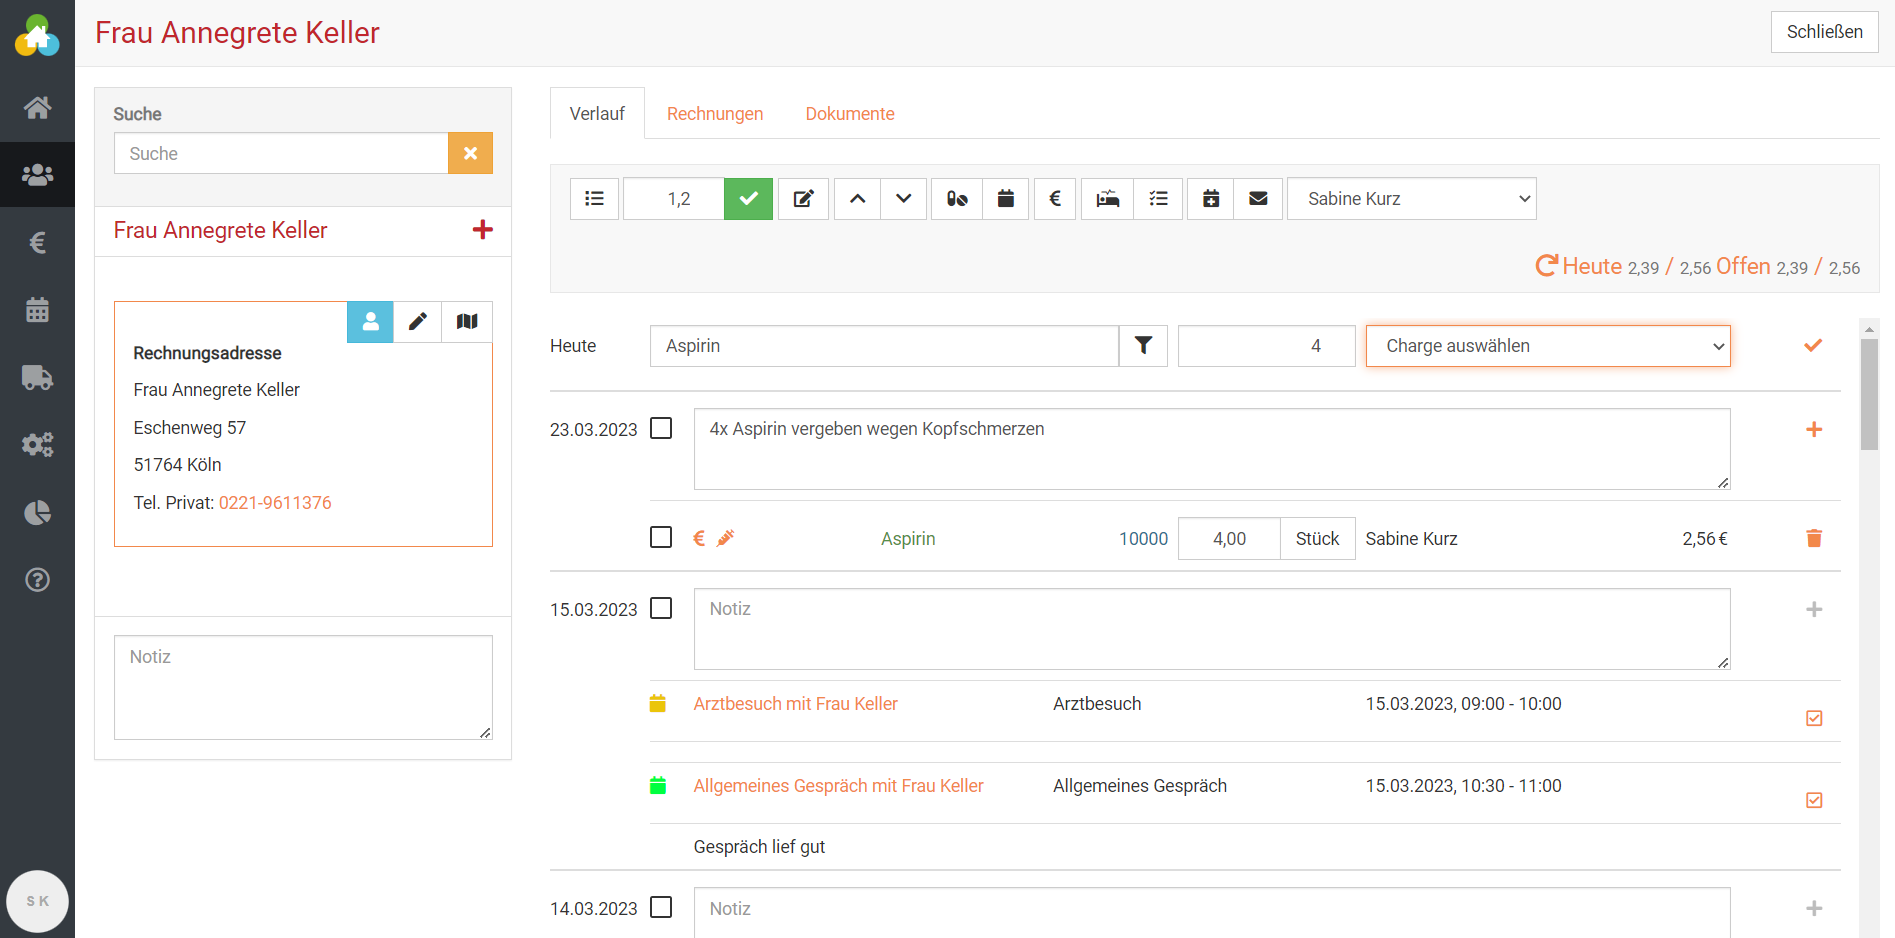Screen dimensions: 1895x938
Task: Click the filter funnel icon beside Aspirin
Action: click(x=1143, y=346)
